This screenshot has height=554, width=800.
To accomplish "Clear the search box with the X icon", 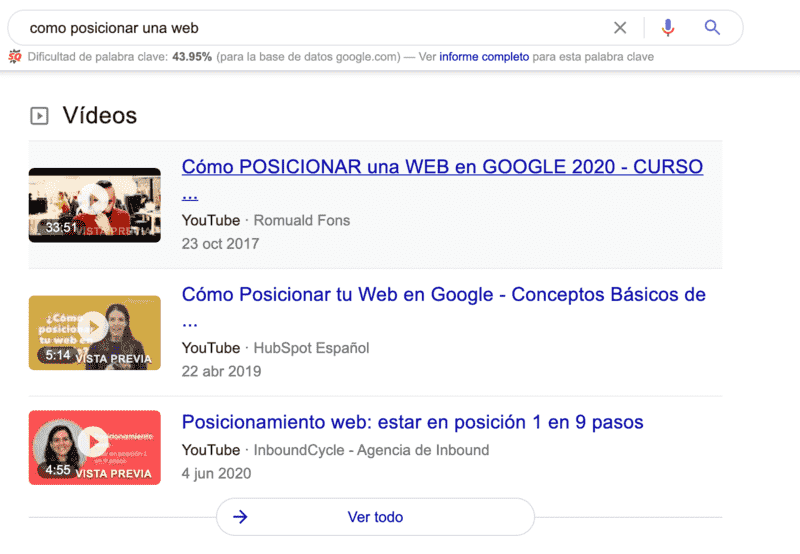I will (x=619, y=28).
